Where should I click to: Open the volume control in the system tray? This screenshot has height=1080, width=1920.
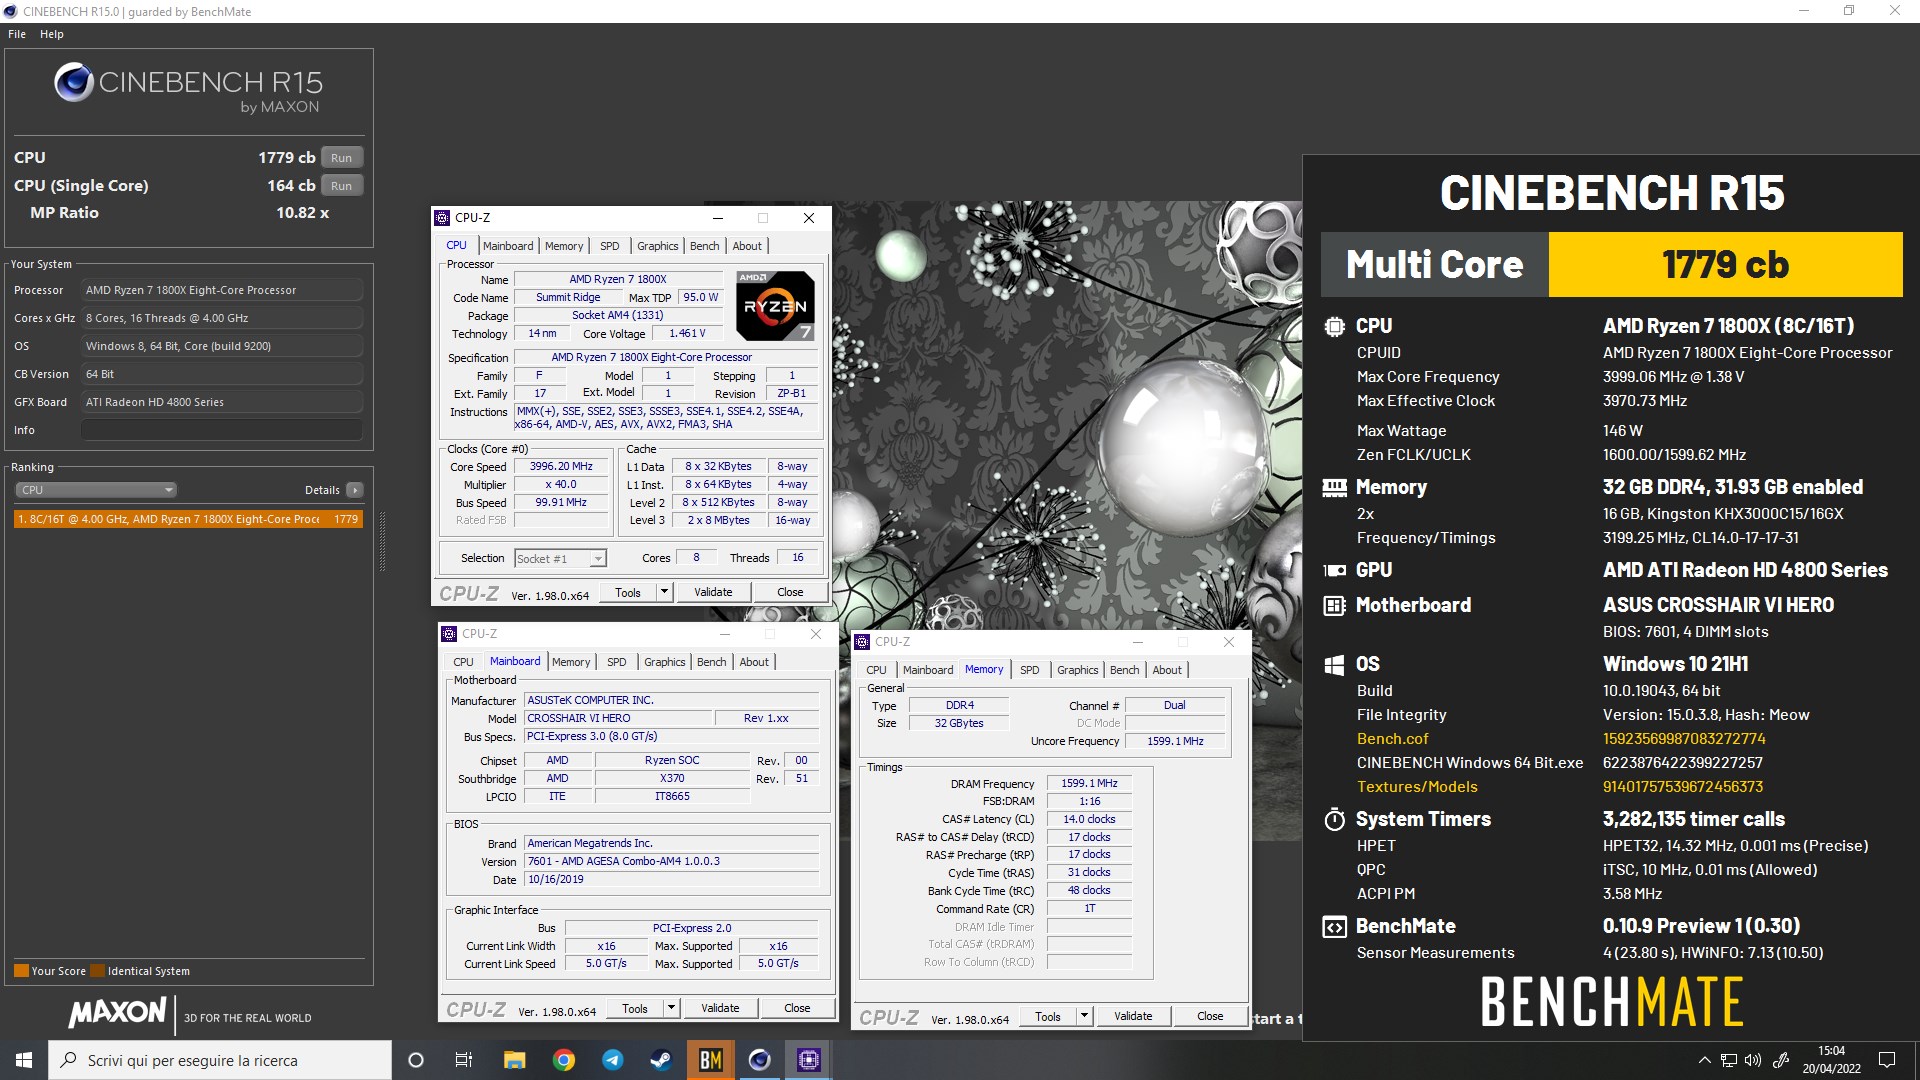[1753, 1060]
